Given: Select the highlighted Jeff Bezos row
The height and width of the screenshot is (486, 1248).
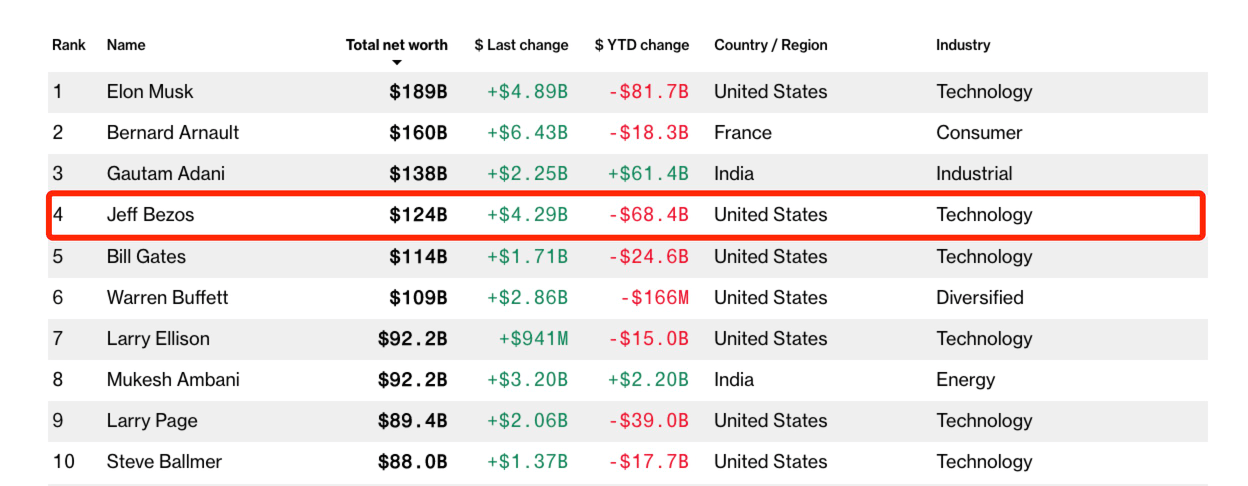Looking at the screenshot, I should 626,215.
